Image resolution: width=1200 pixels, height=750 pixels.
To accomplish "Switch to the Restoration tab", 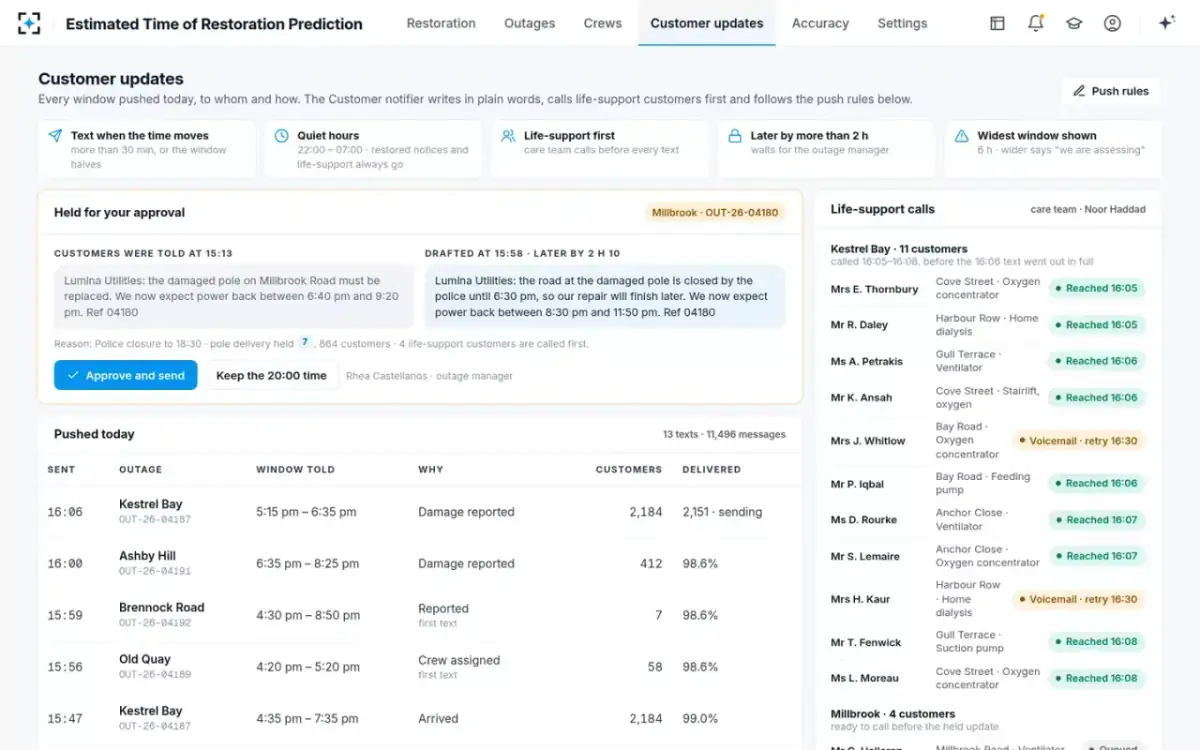I will (x=441, y=23).
